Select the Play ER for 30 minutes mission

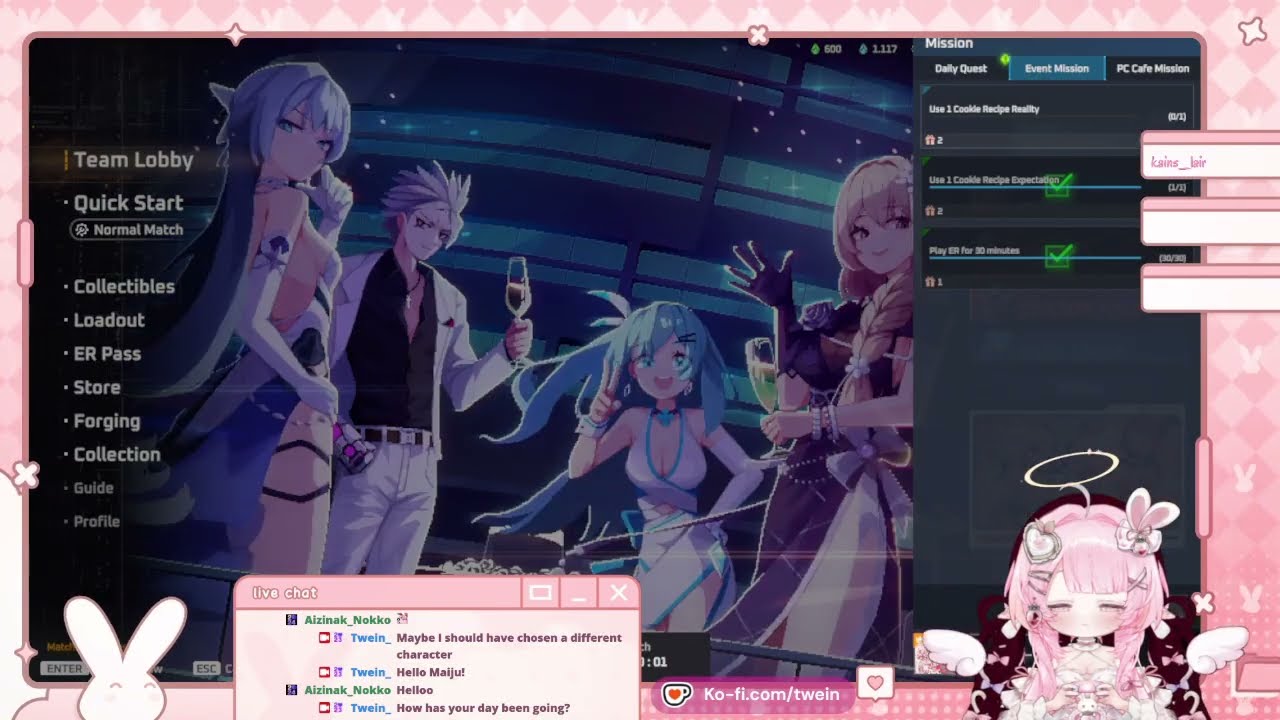[1056, 259]
